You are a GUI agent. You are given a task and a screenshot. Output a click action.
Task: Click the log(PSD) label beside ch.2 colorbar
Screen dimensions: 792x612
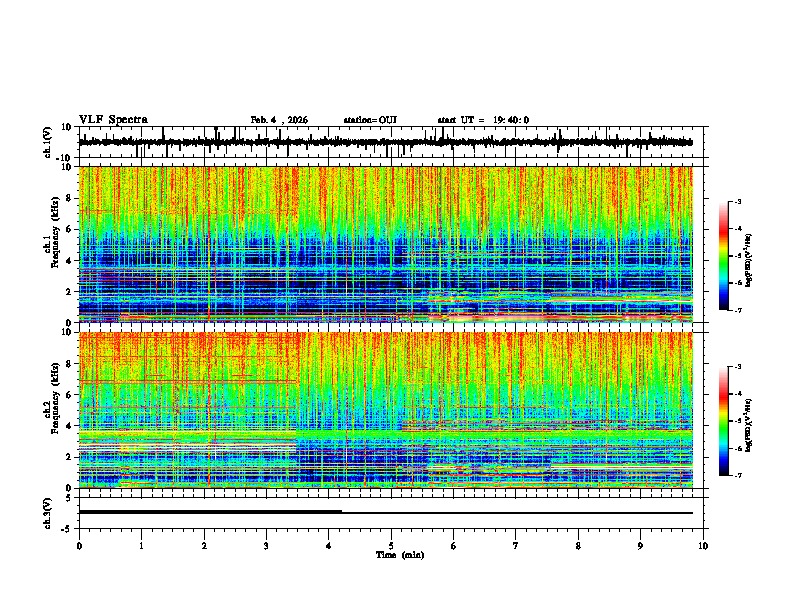coord(749,425)
